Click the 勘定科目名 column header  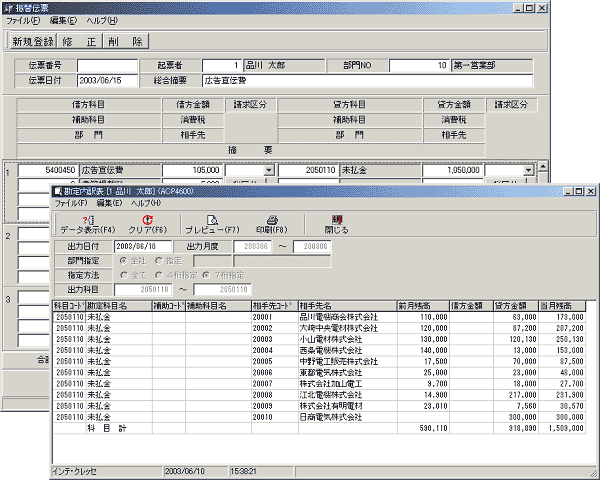(119, 306)
